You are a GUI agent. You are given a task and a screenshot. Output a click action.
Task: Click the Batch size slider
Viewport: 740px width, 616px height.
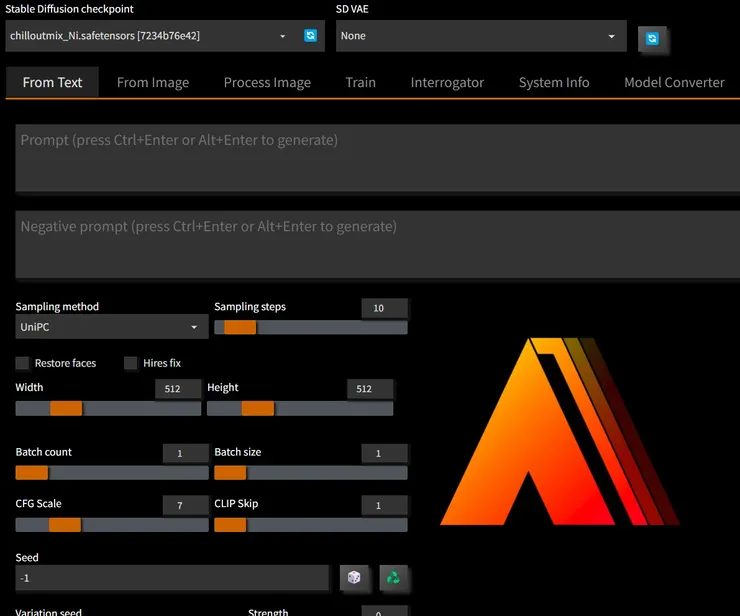[311, 473]
